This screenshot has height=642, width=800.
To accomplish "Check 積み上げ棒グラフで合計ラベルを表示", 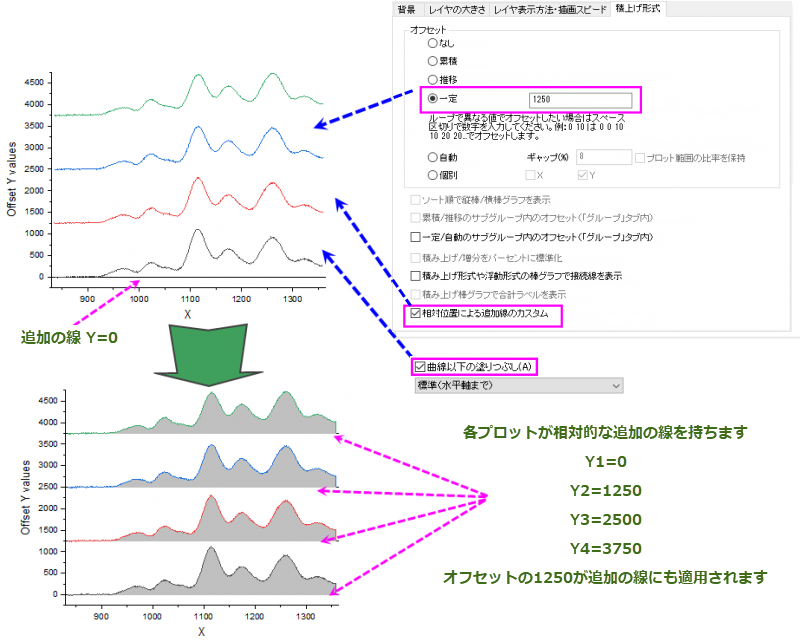I will tap(415, 294).
